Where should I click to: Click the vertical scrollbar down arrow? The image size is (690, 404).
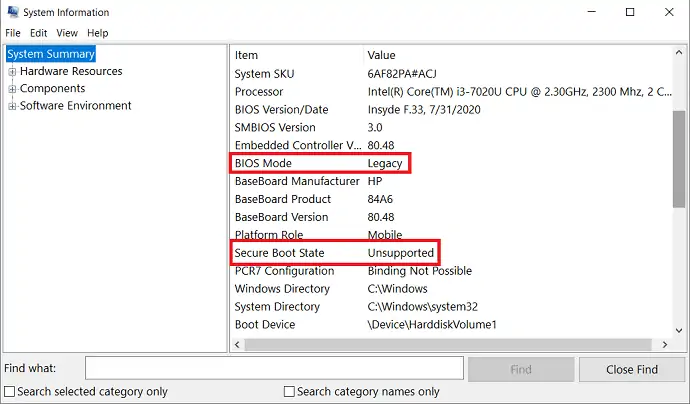click(x=679, y=331)
